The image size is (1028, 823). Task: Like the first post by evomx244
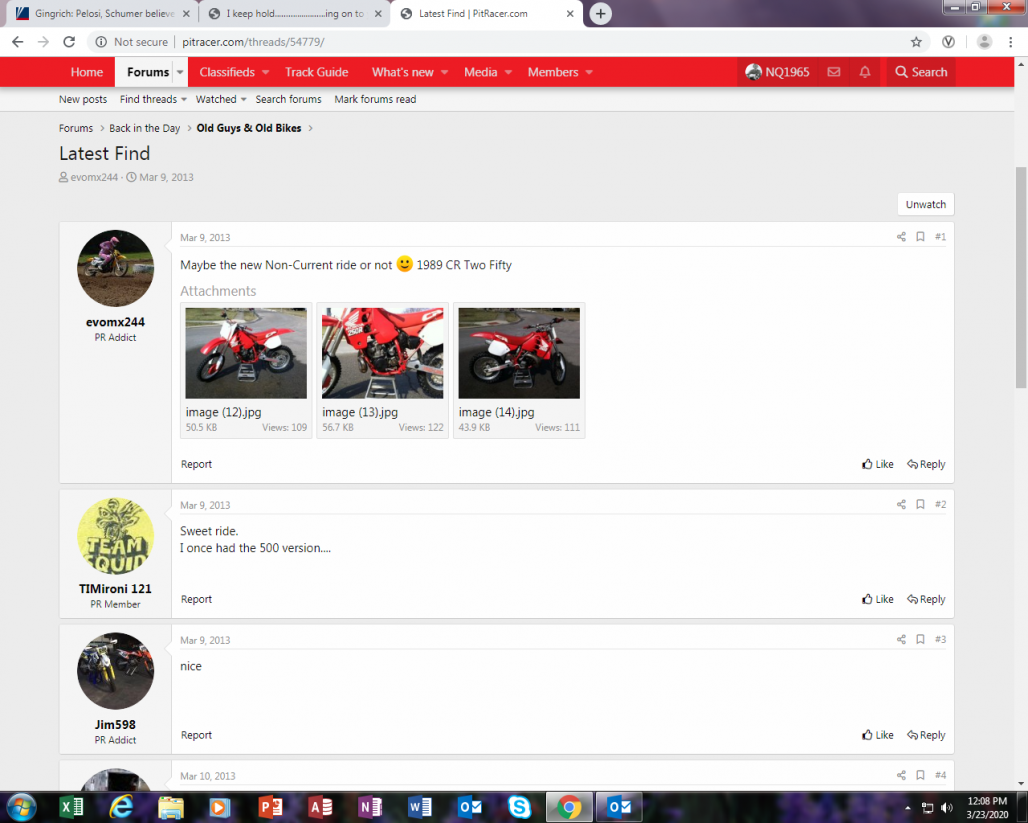point(877,464)
